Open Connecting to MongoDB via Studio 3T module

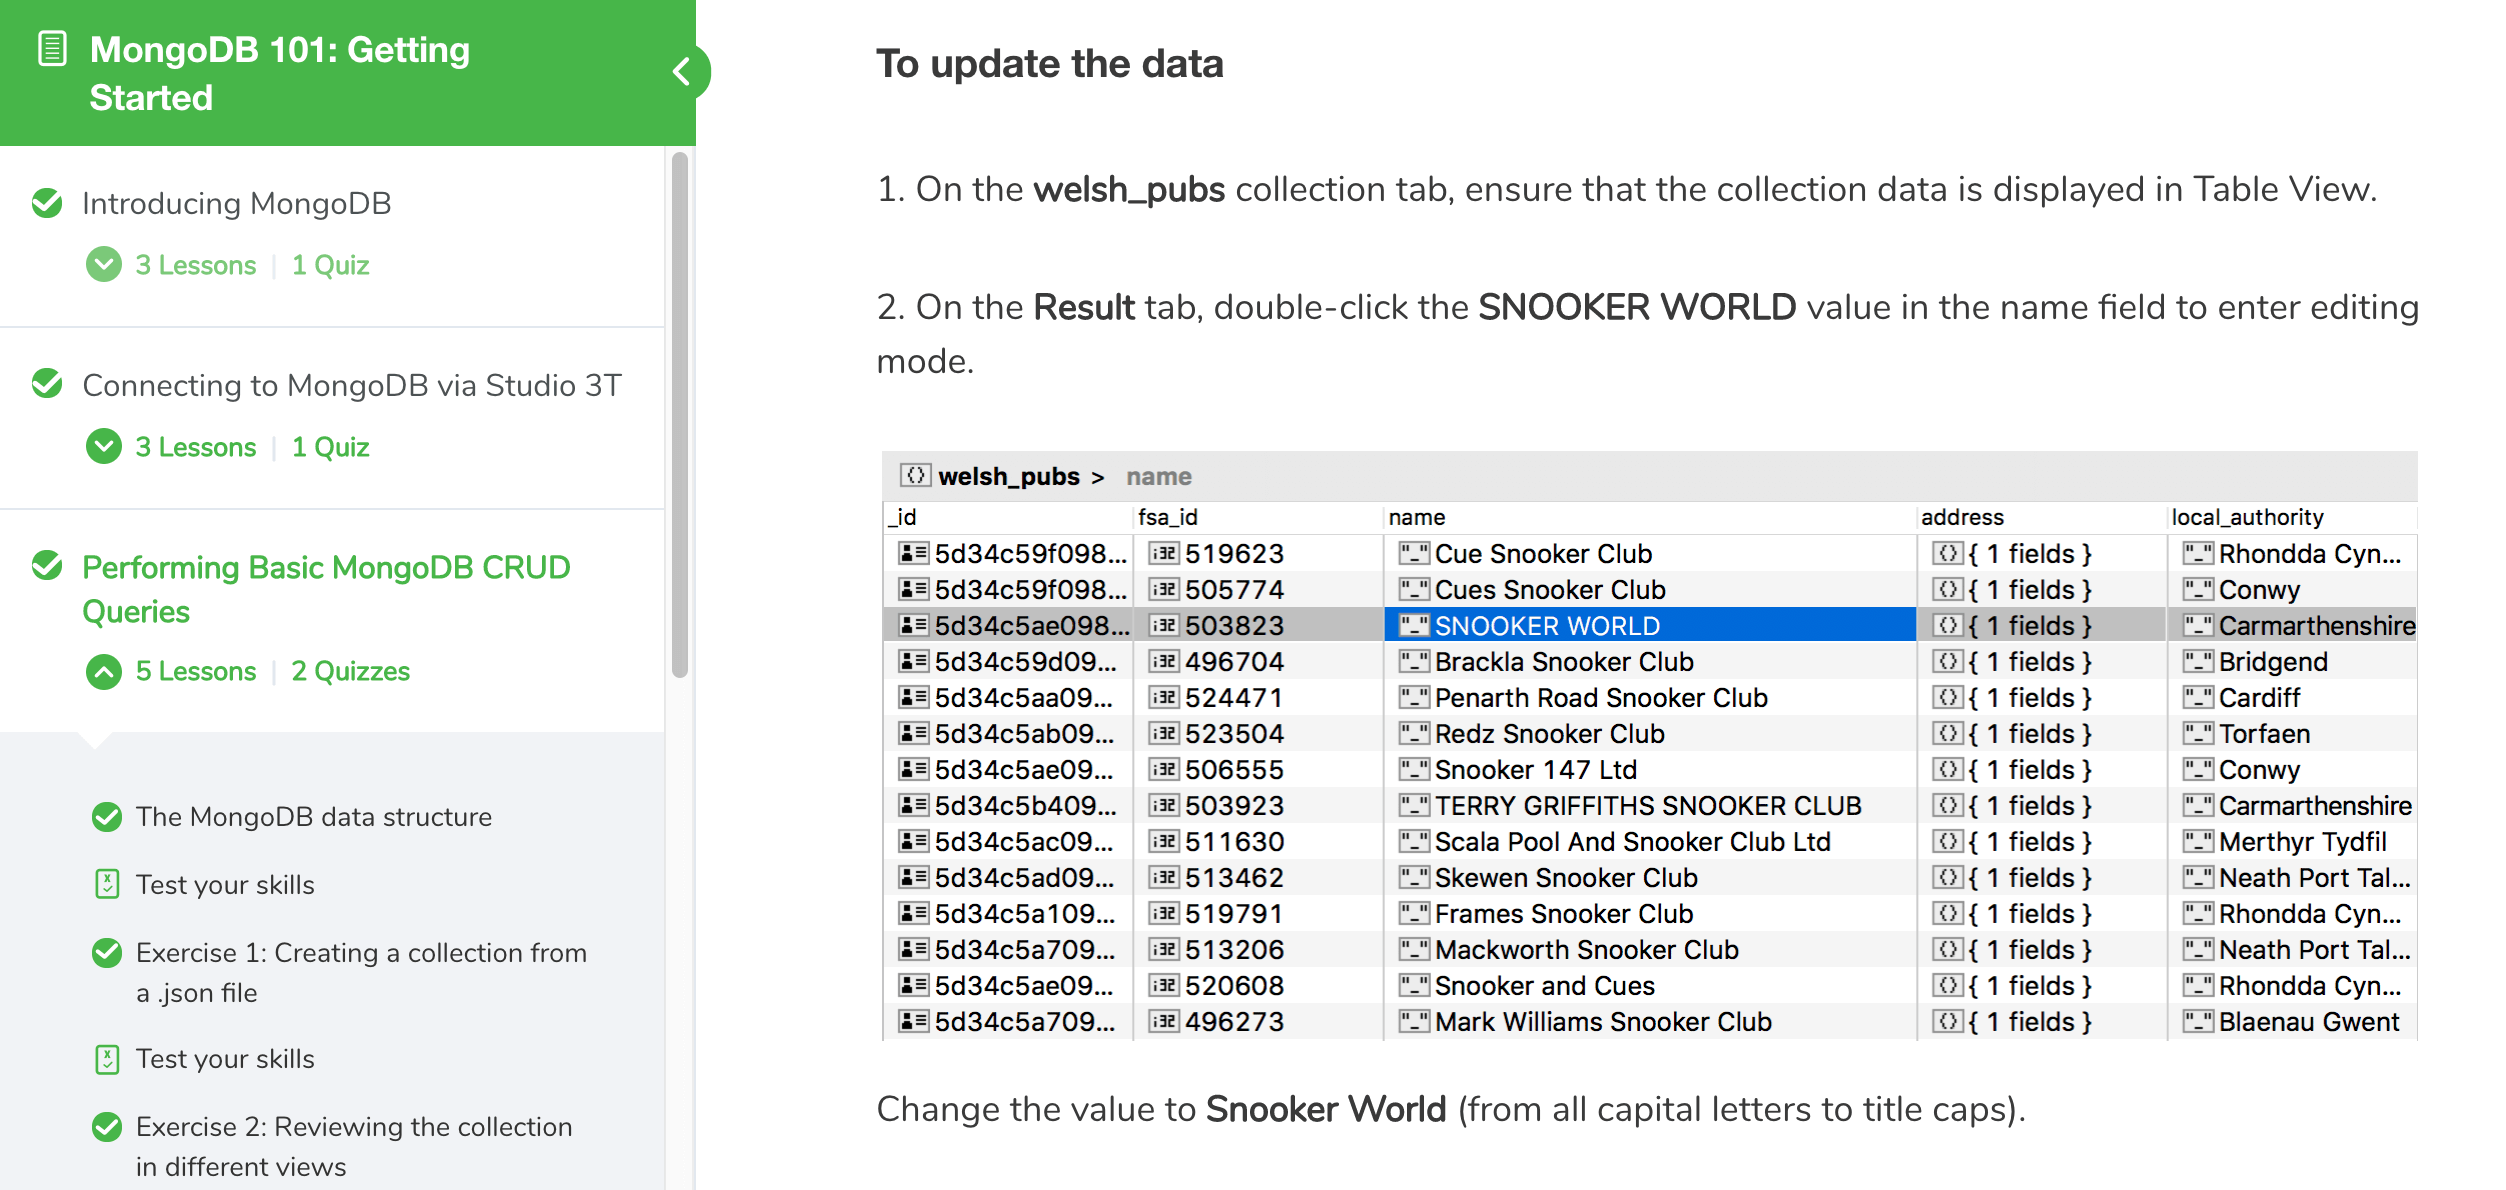coord(352,385)
